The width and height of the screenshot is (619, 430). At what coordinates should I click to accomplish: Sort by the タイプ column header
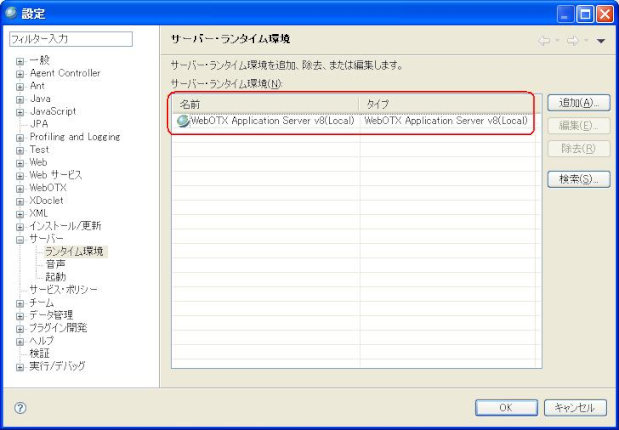[x=450, y=104]
